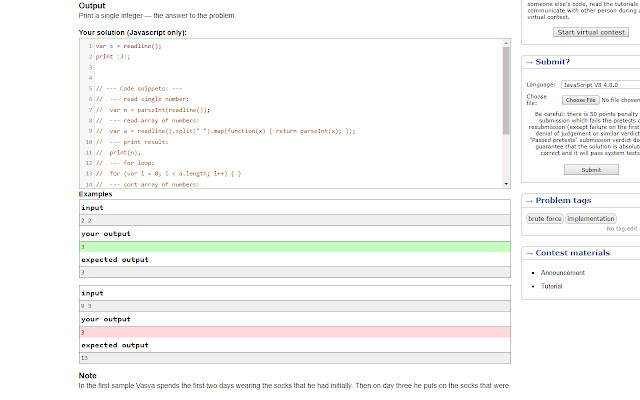The width and height of the screenshot is (640, 400).
Task: Click the Problem tags section header
Action: (x=563, y=200)
